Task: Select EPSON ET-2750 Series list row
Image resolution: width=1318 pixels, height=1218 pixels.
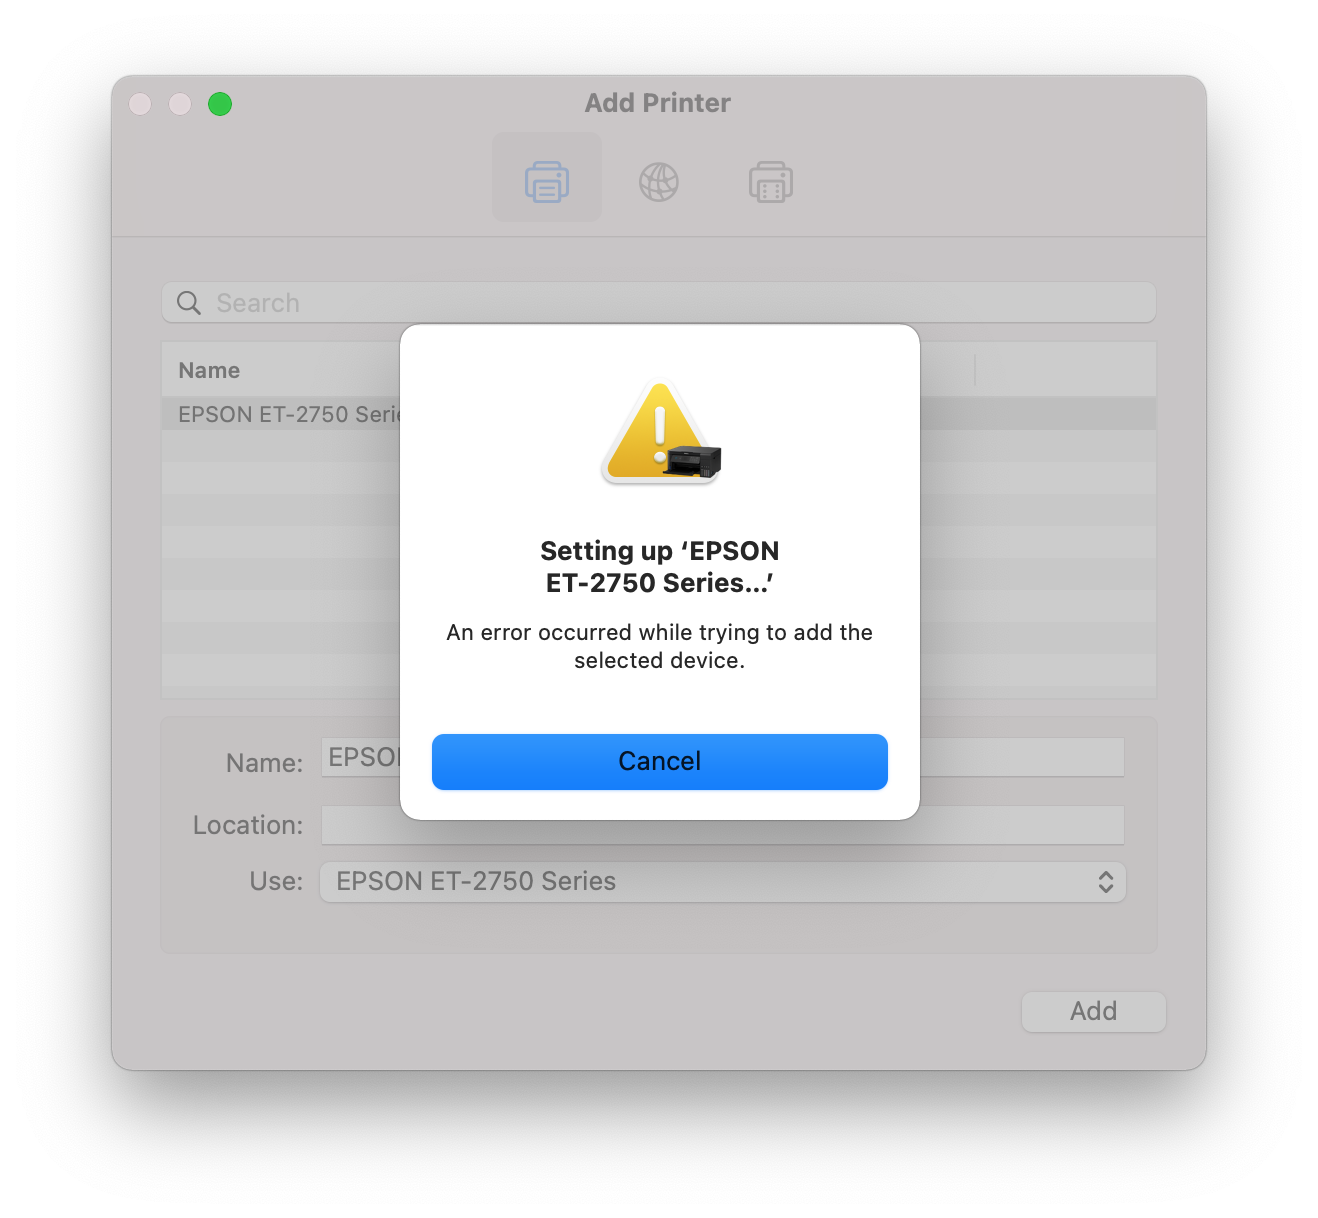Action: point(659,414)
